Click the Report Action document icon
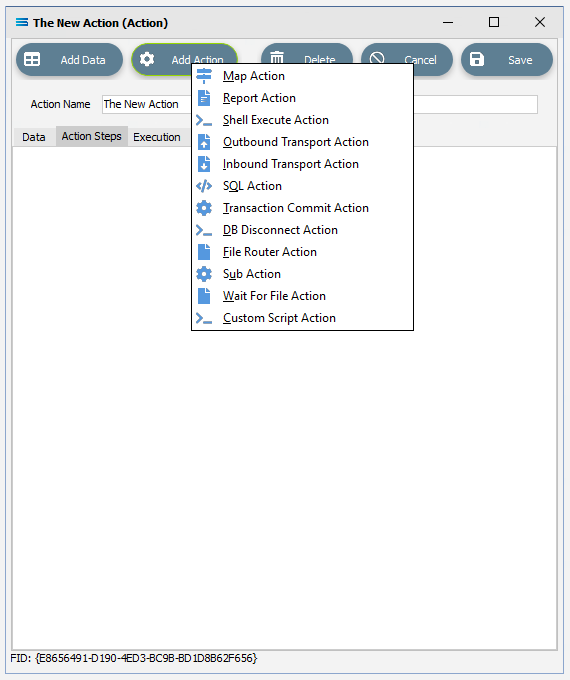 (x=204, y=98)
